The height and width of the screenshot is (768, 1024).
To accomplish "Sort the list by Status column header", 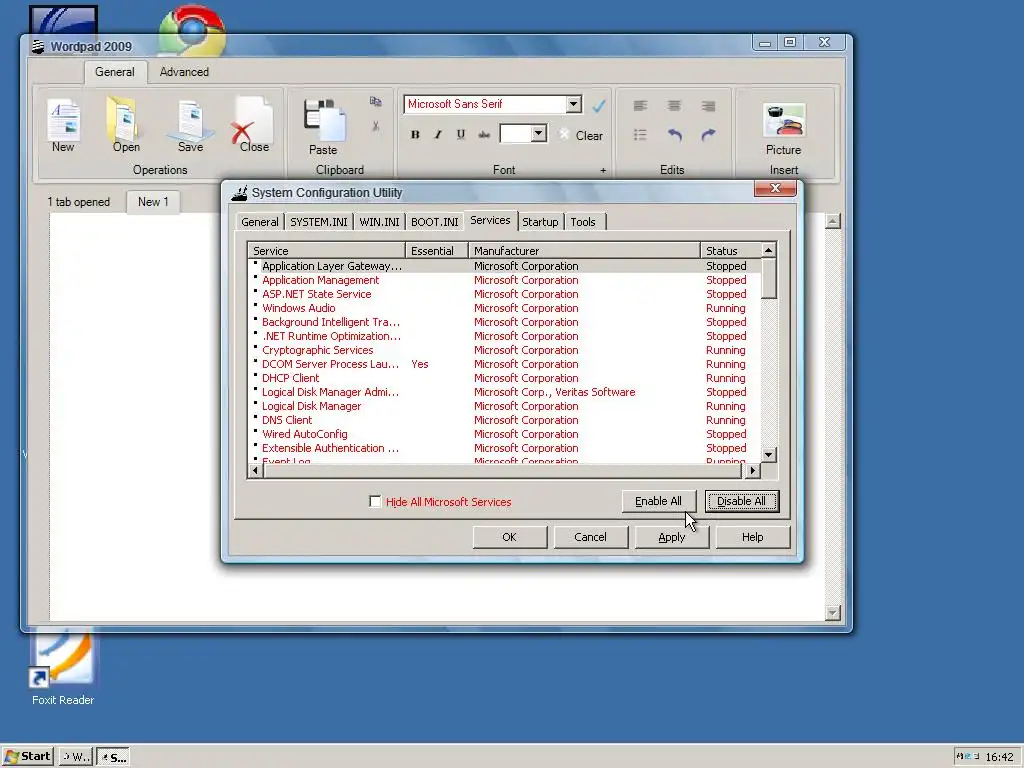I will [731, 251].
